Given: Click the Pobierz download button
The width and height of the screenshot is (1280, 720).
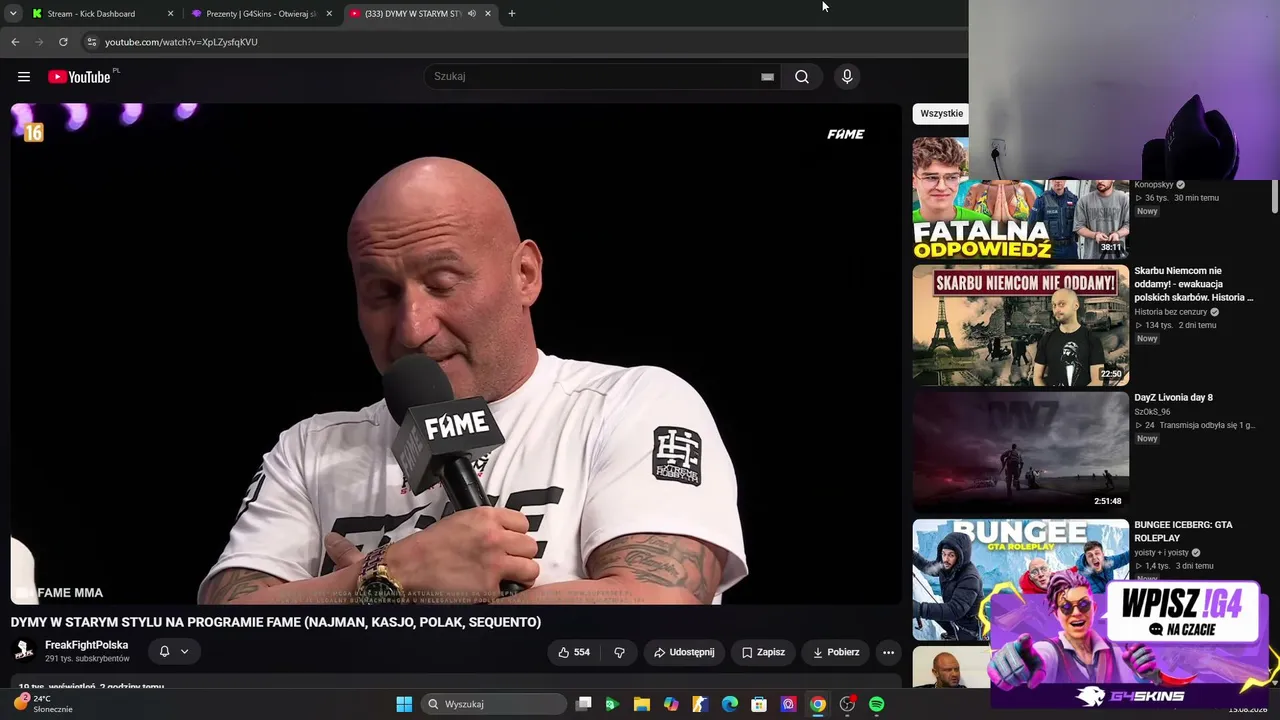Looking at the screenshot, I should pyautogui.click(x=836, y=652).
